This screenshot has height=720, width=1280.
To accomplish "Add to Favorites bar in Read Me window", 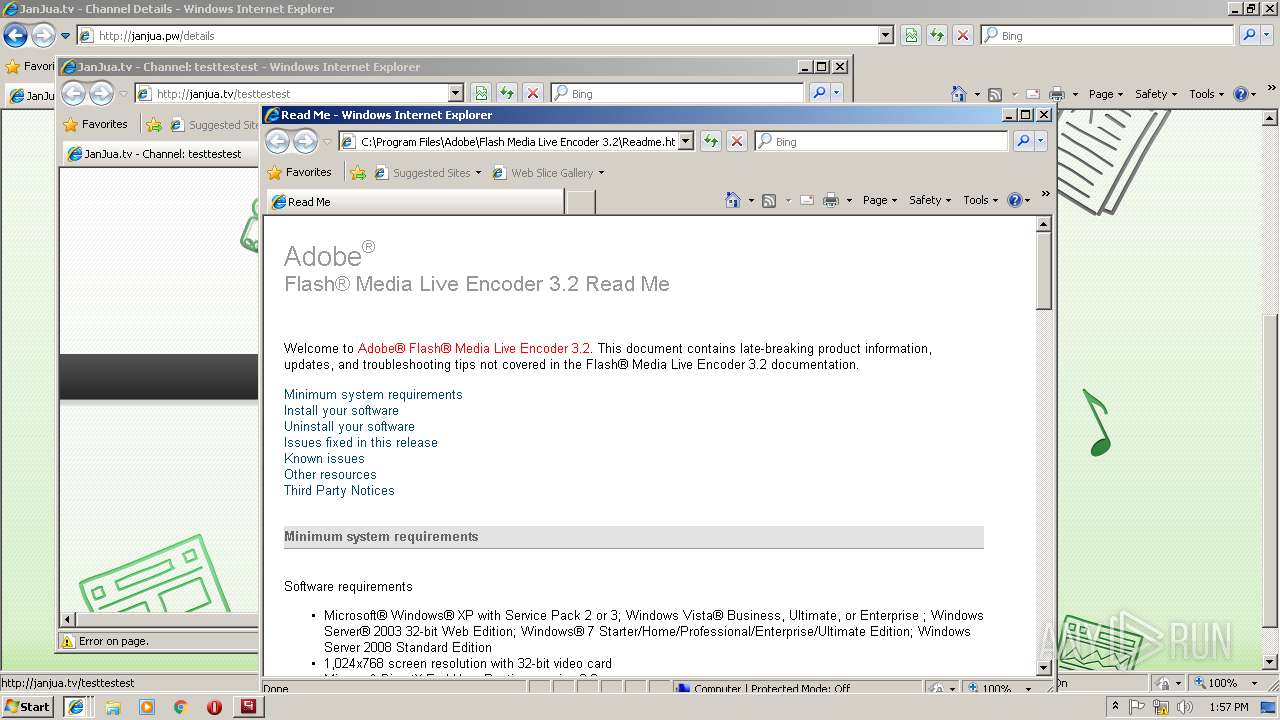I will coord(358,173).
